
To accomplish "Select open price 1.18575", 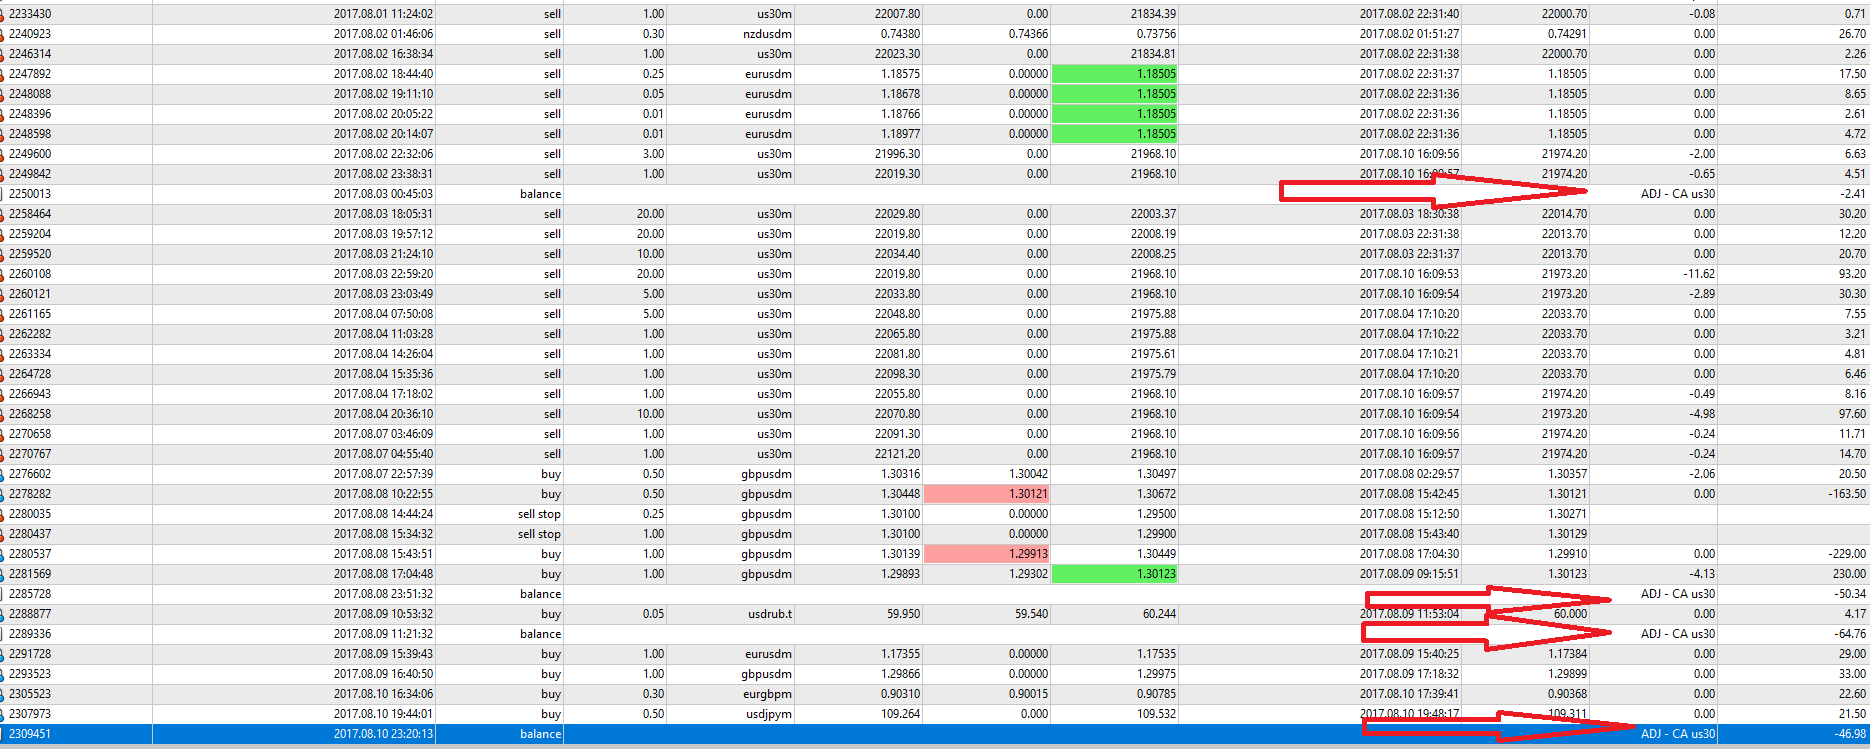I will pyautogui.click(x=900, y=74).
